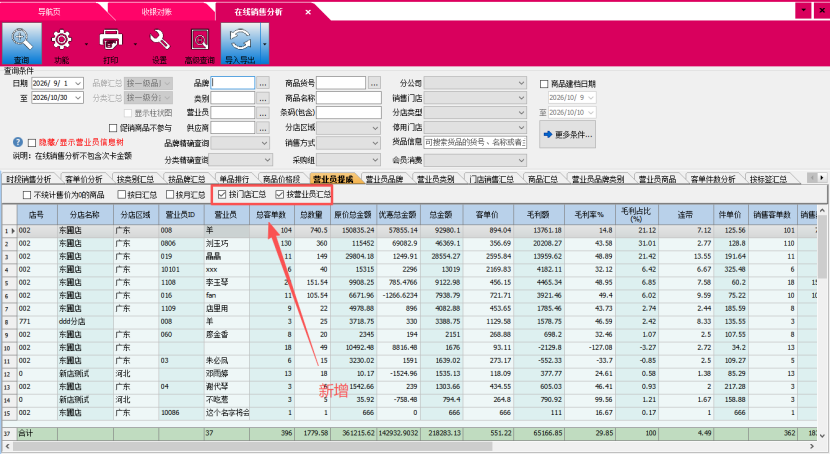830x454 pixels.
Task: Sort by 营业员 column header
Action: click(x=227, y=215)
